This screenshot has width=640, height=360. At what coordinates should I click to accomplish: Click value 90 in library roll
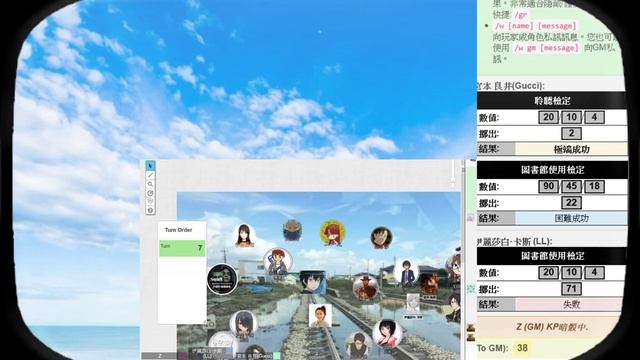[548, 187]
